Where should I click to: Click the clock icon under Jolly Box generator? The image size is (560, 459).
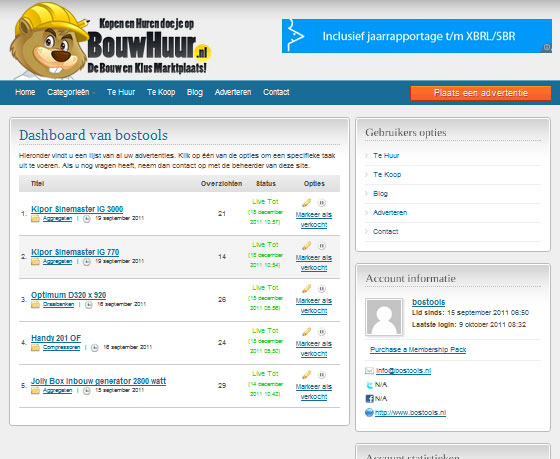(x=86, y=391)
